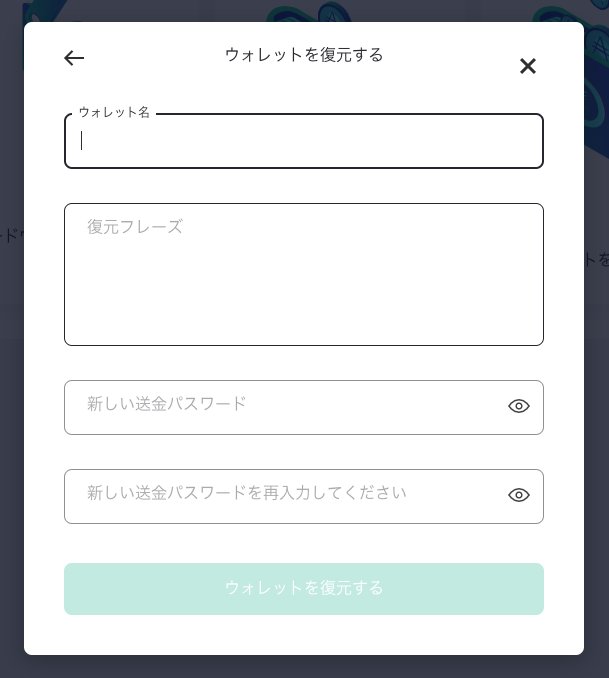
Task: Focus the ウォレット名 input field
Action: (304, 141)
